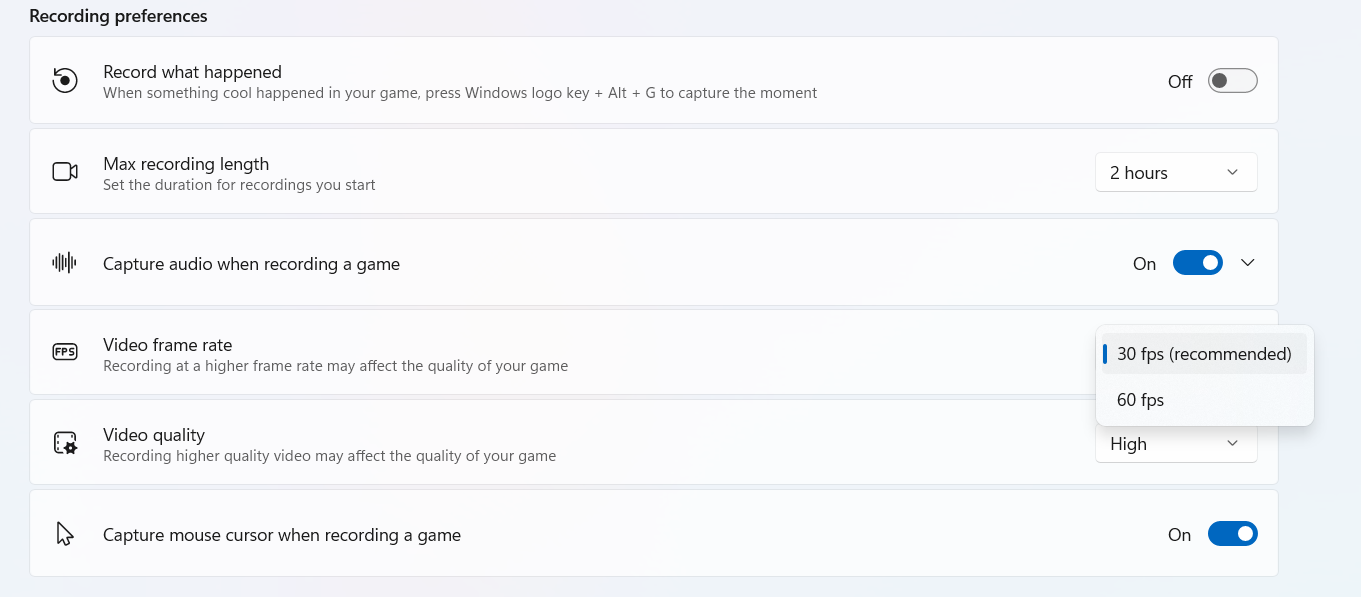Select 60 fps from the frame rate list
The width and height of the screenshot is (1361, 597).
(1140, 399)
